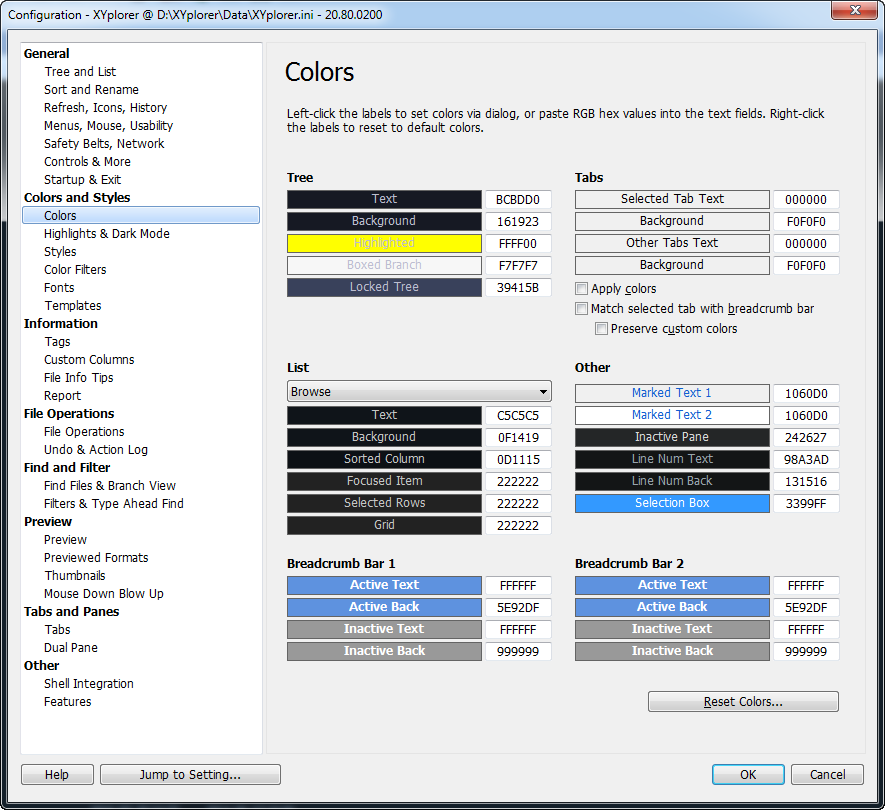
Task: Check Match selected tab with breadcrumb bar
Action: click(581, 308)
